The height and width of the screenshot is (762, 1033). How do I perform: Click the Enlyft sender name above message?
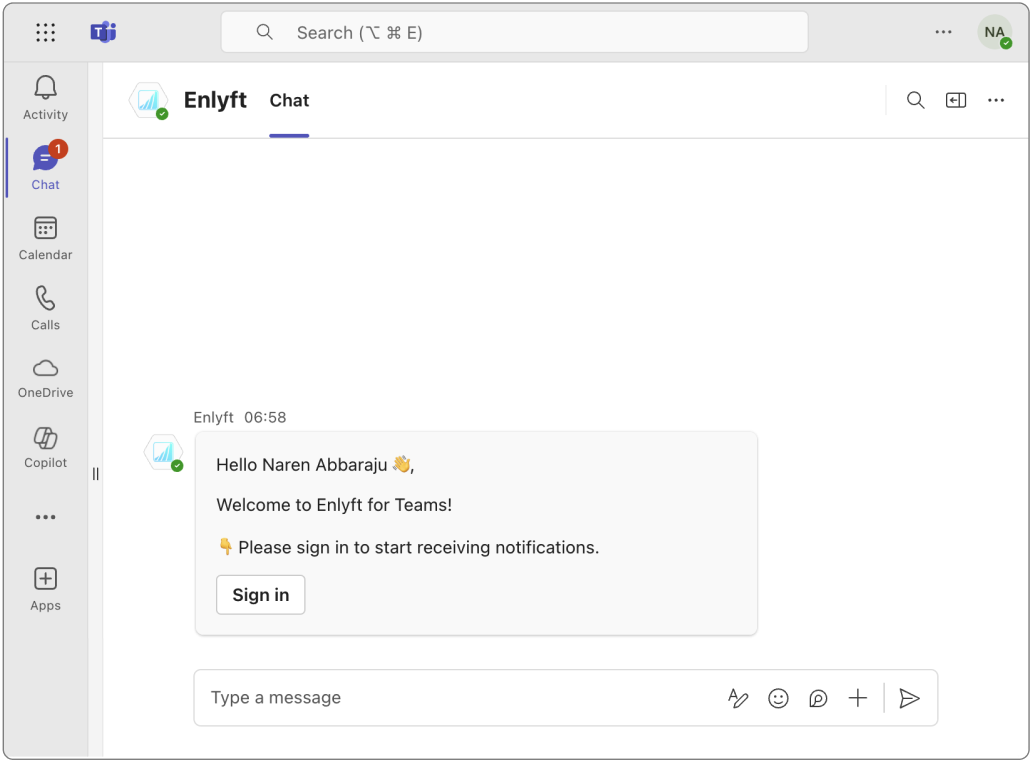[213, 418]
